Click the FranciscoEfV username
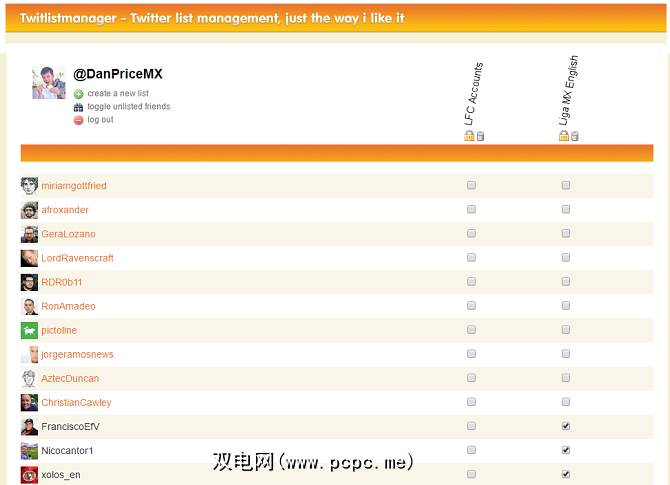 (x=71, y=426)
